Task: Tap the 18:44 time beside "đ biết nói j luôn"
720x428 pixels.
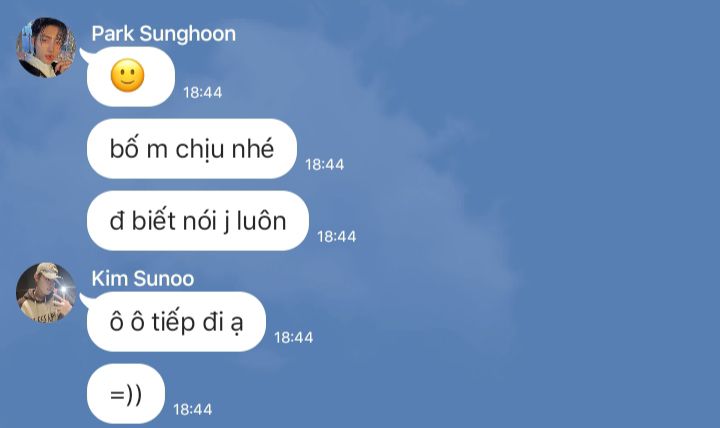Action: click(x=337, y=237)
